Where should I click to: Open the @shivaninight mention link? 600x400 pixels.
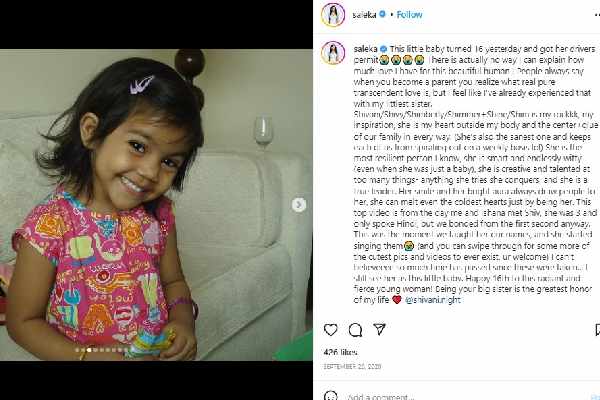(433, 300)
